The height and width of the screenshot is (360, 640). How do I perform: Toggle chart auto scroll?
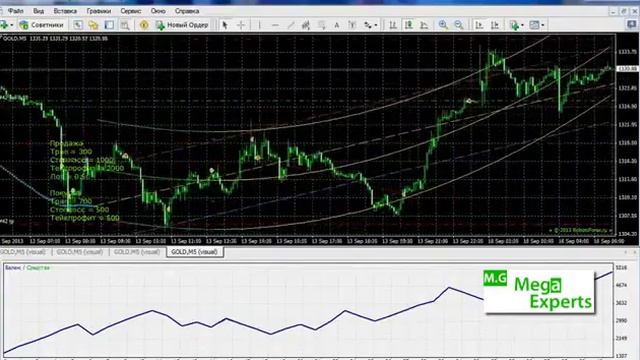tap(479, 25)
